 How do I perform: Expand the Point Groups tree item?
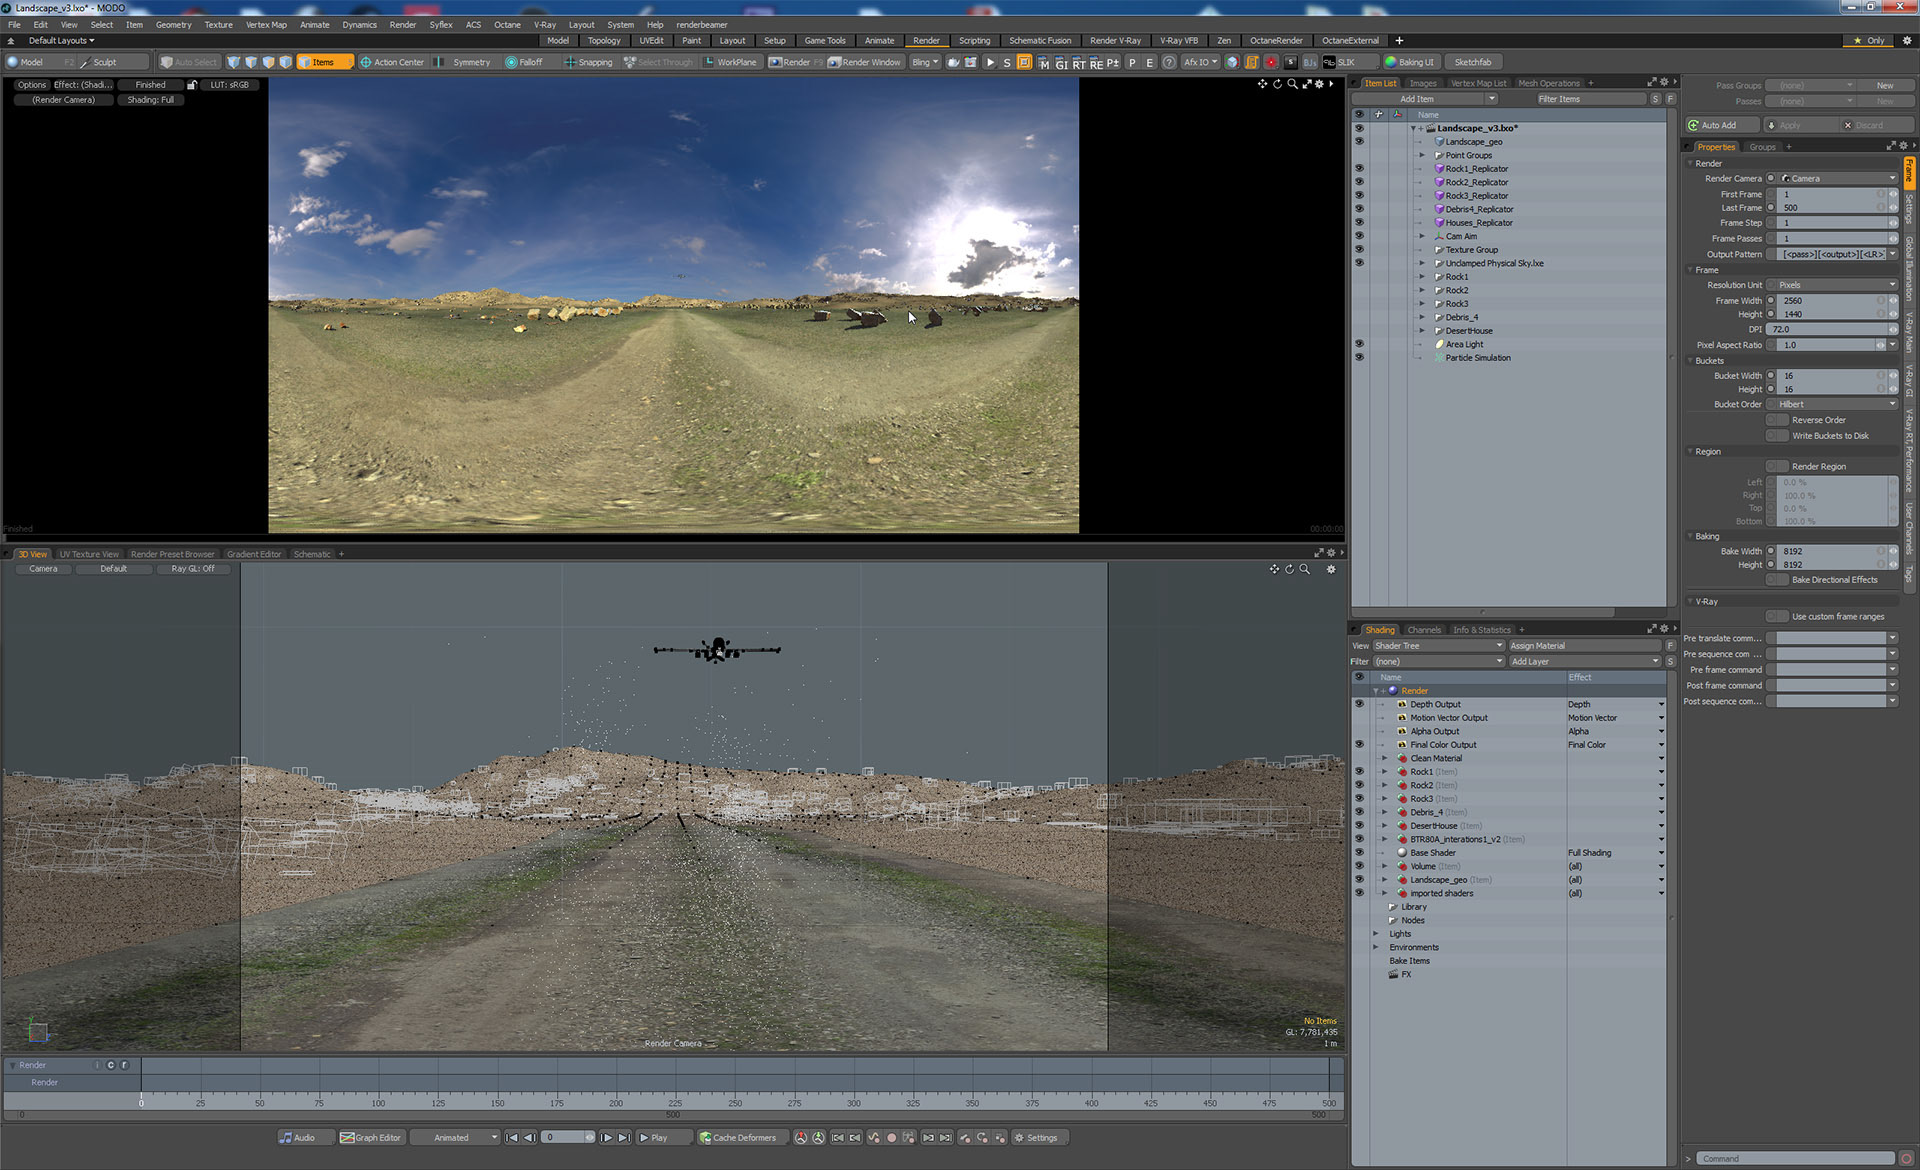point(1422,155)
